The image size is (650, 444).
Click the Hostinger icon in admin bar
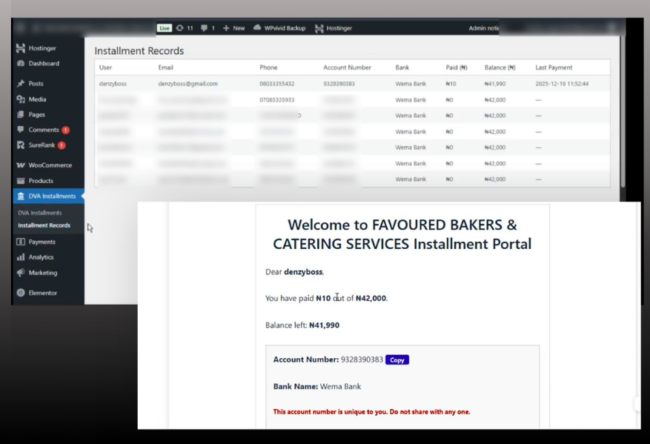[319, 28]
